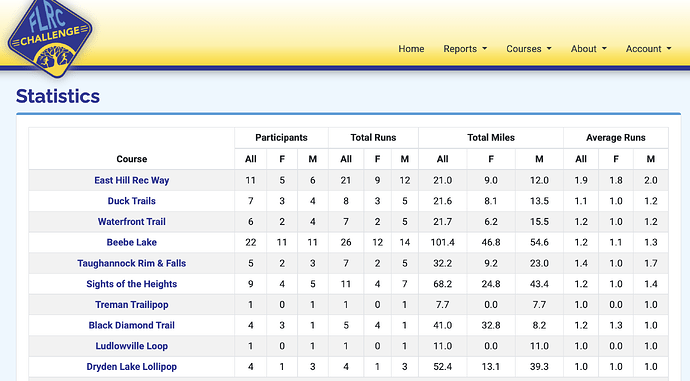690x381 pixels.
Task: Select Dryden Lake male miles 39.3
Action: pos(539,367)
